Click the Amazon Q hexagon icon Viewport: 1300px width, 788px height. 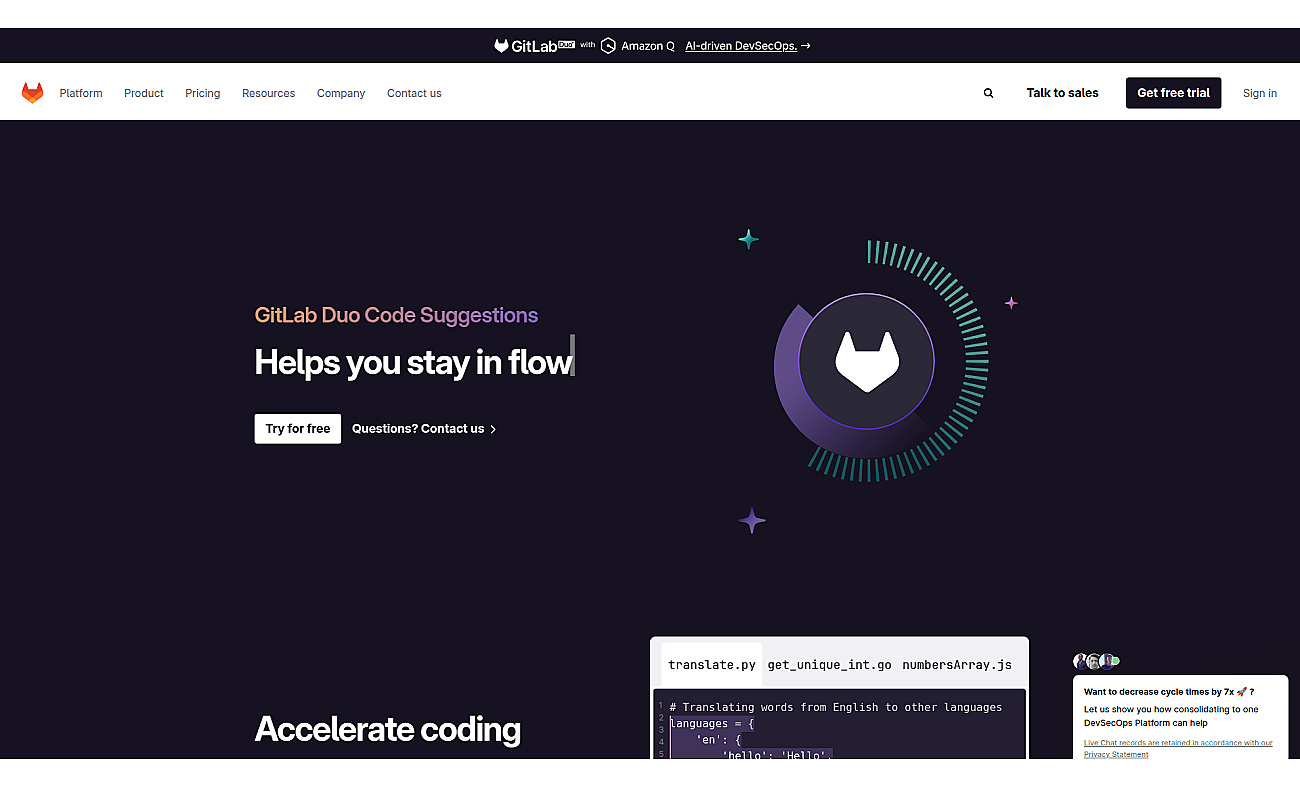pyautogui.click(x=608, y=46)
